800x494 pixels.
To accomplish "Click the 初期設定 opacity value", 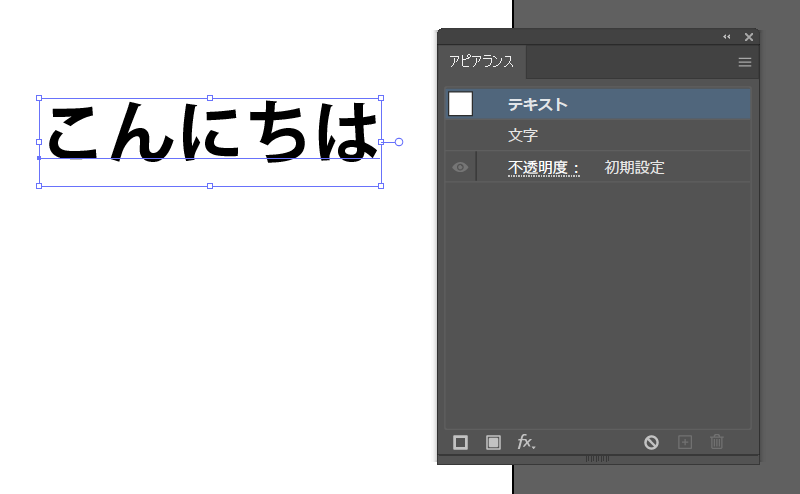I will pyautogui.click(x=634, y=167).
